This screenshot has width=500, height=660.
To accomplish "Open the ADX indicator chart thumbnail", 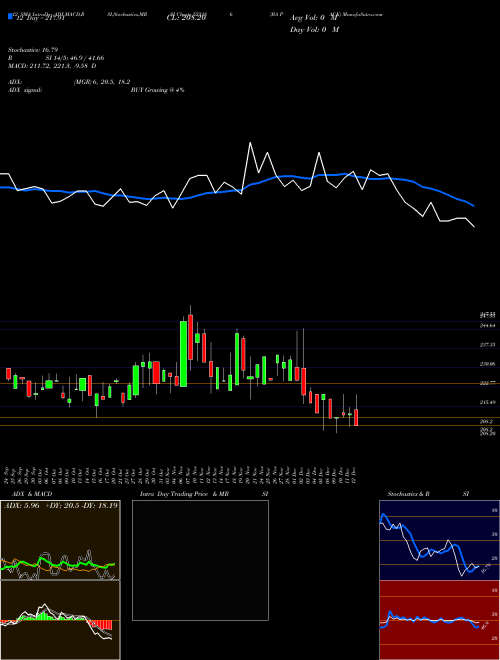I will pyautogui.click(x=60, y=540).
